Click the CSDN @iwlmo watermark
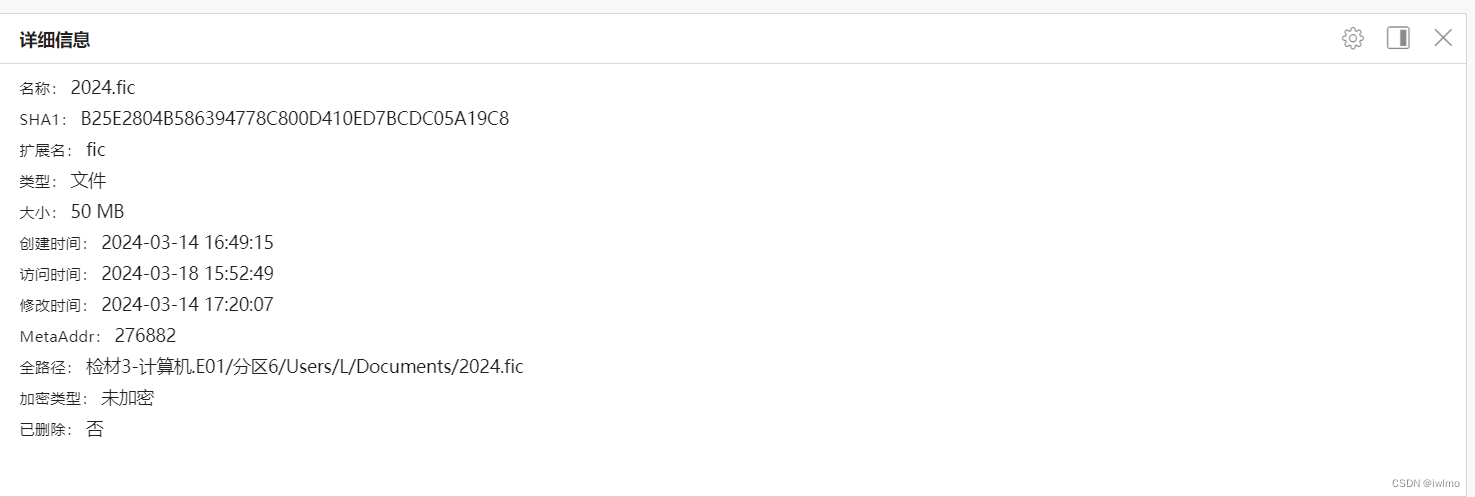Viewport: 1475px width, 497px height. 1425,483
